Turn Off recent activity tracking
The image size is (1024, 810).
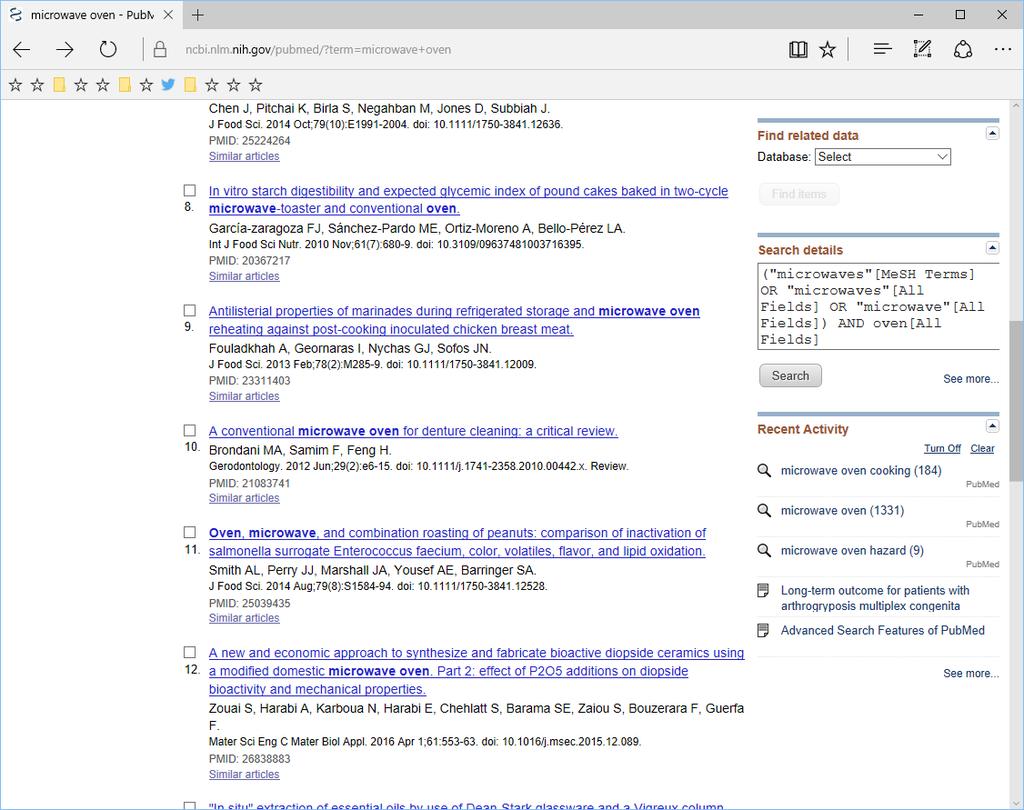(942, 448)
